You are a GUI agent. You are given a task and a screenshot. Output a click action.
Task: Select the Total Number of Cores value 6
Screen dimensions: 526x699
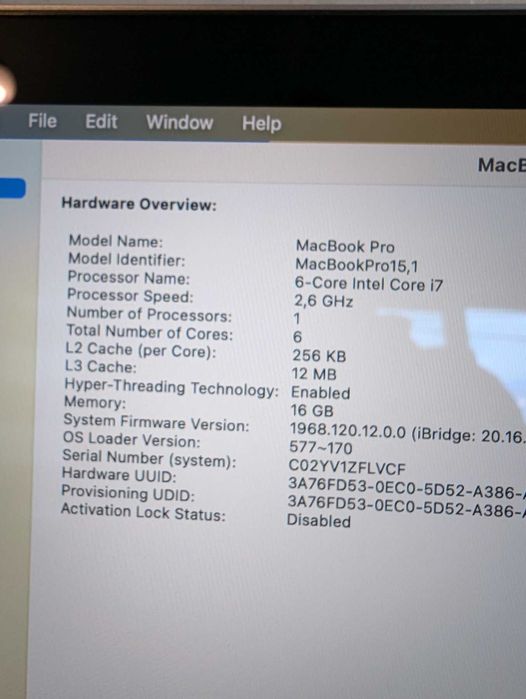coord(297,337)
